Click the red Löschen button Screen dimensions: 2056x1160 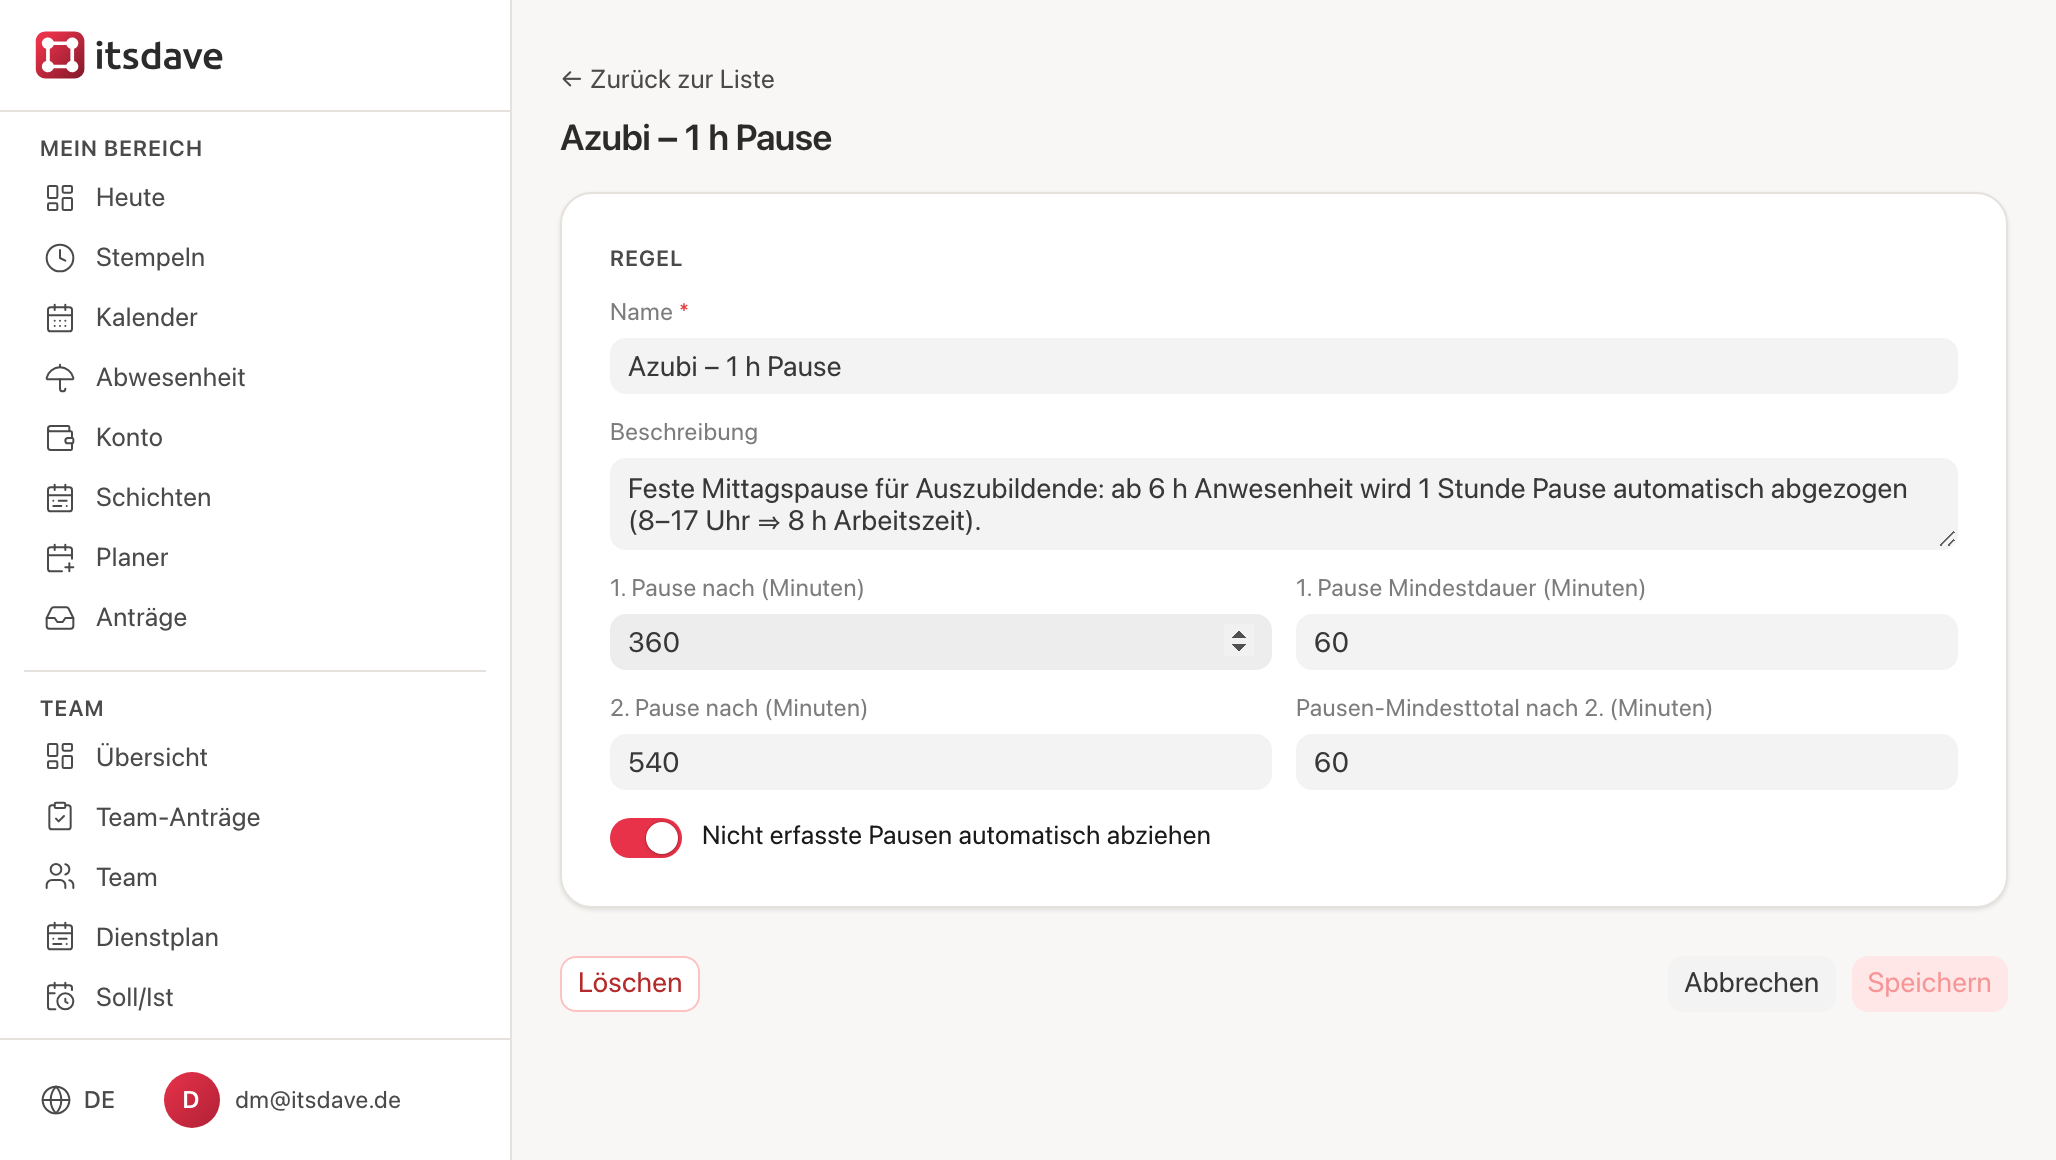click(630, 984)
